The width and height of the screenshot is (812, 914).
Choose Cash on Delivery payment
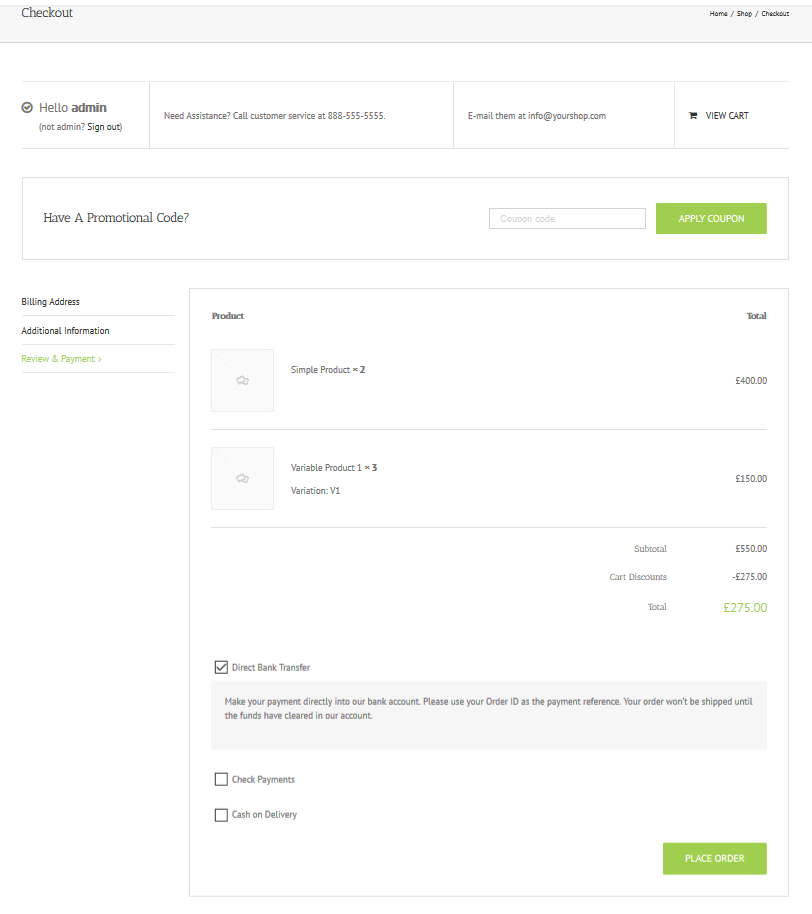[x=221, y=815]
